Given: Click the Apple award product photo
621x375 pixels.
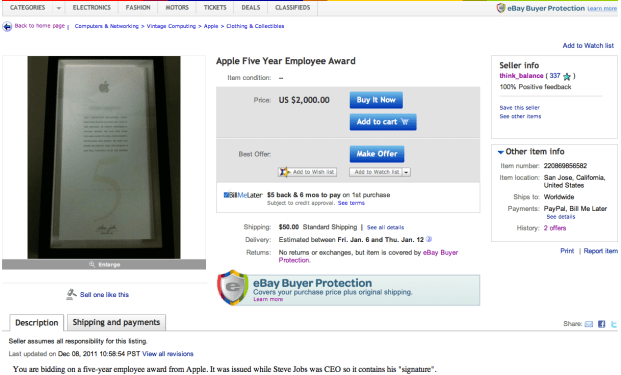Looking at the screenshot, I should 104,157.
